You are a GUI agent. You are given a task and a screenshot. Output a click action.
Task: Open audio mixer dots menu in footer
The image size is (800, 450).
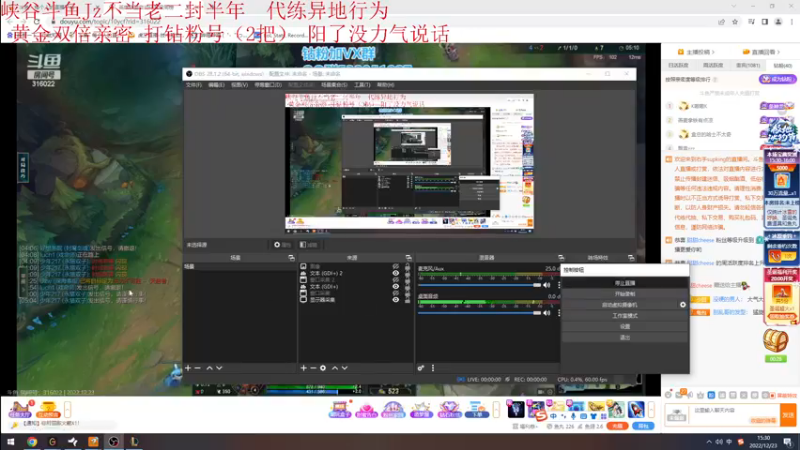click(433, 368)
